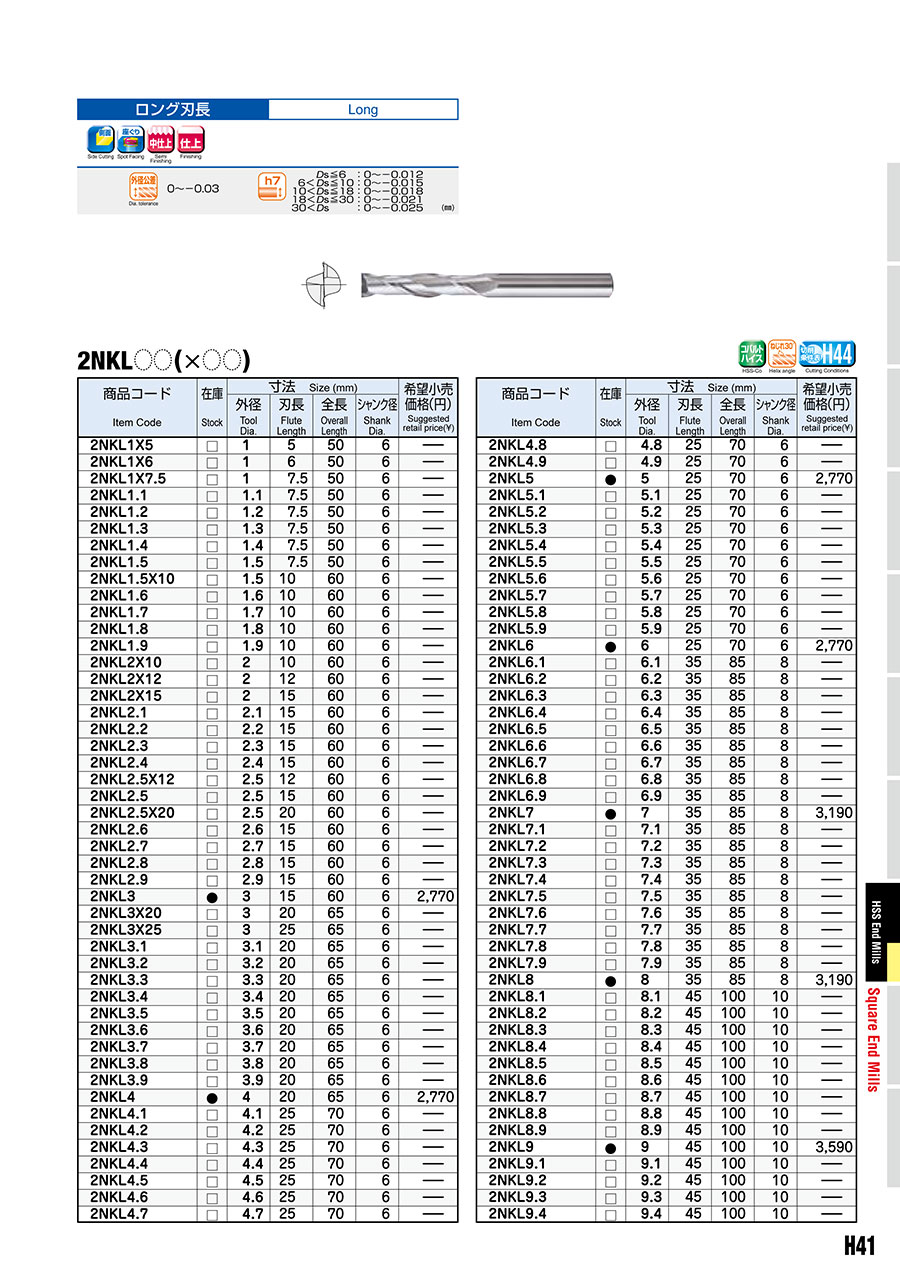Click the Long header label
The height and width of the screenshot is (1273, 900).
pos(363,110)
